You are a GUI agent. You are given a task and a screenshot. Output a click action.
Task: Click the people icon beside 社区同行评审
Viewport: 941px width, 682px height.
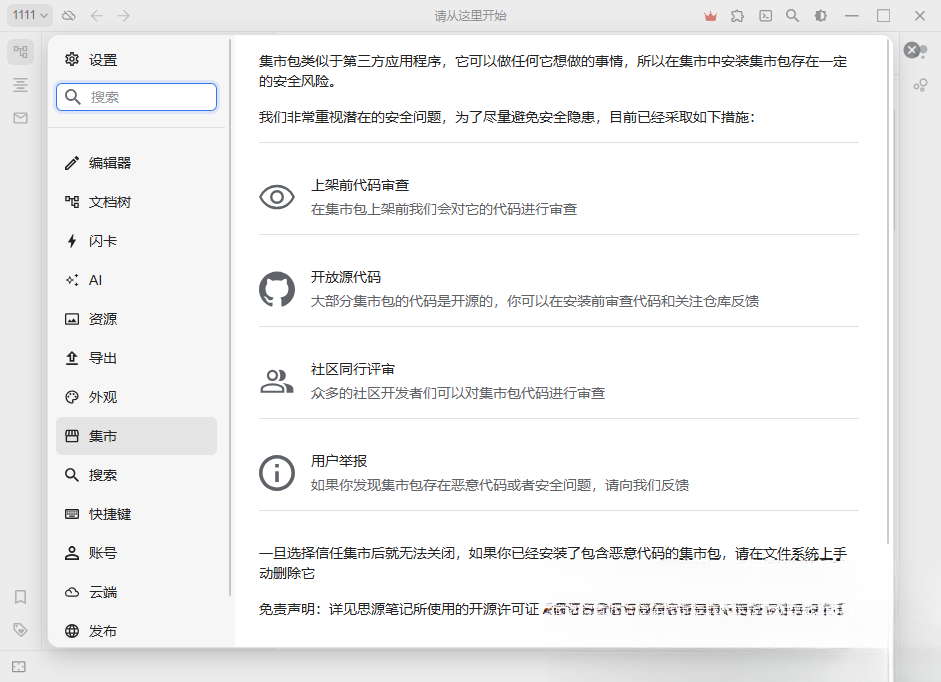point(277,381)
